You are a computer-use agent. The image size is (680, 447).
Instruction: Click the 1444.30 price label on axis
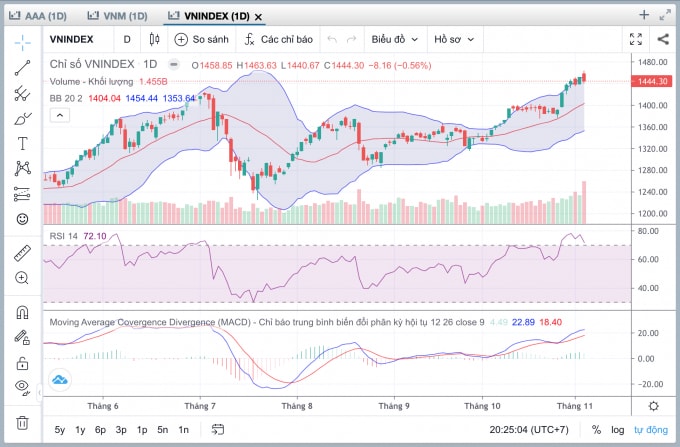652,81
